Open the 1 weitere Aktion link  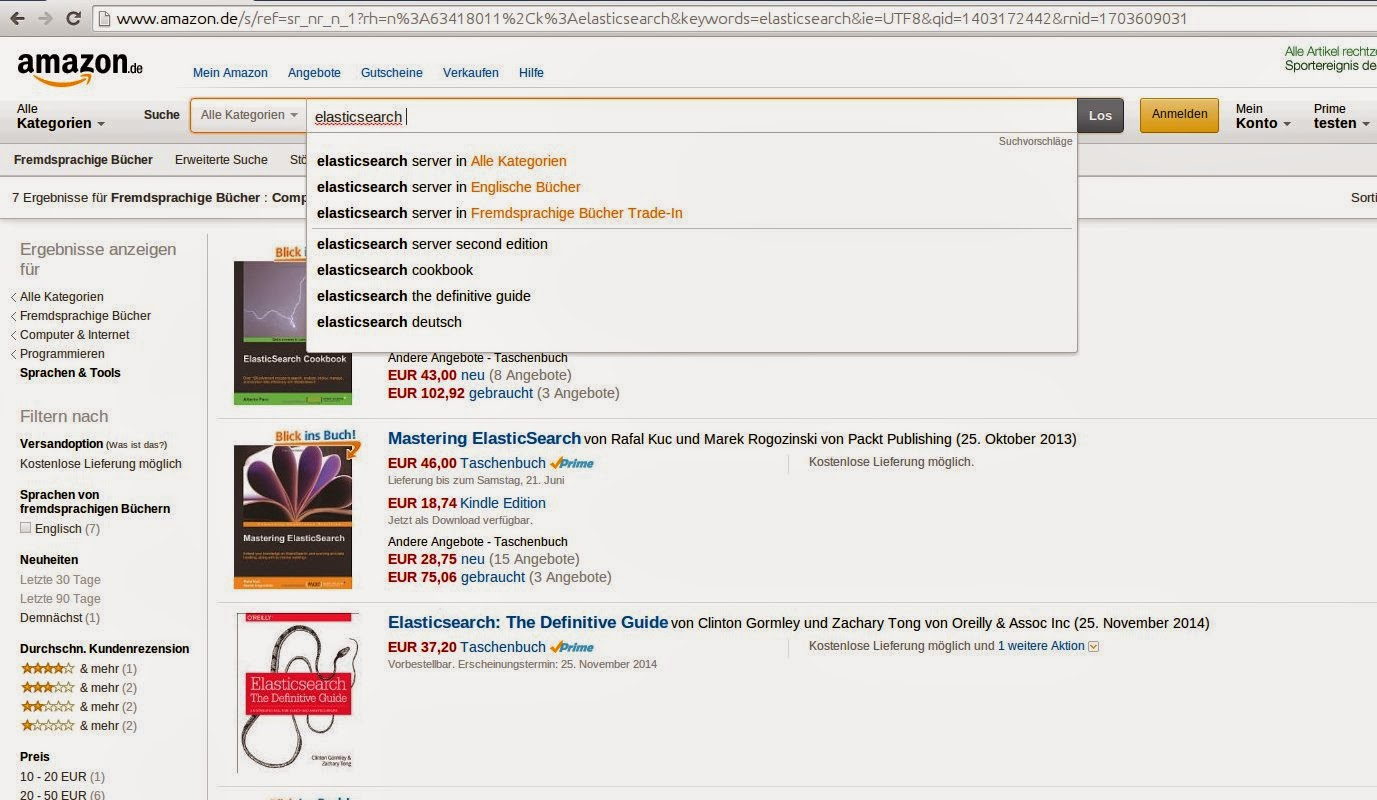[1041, 646]
